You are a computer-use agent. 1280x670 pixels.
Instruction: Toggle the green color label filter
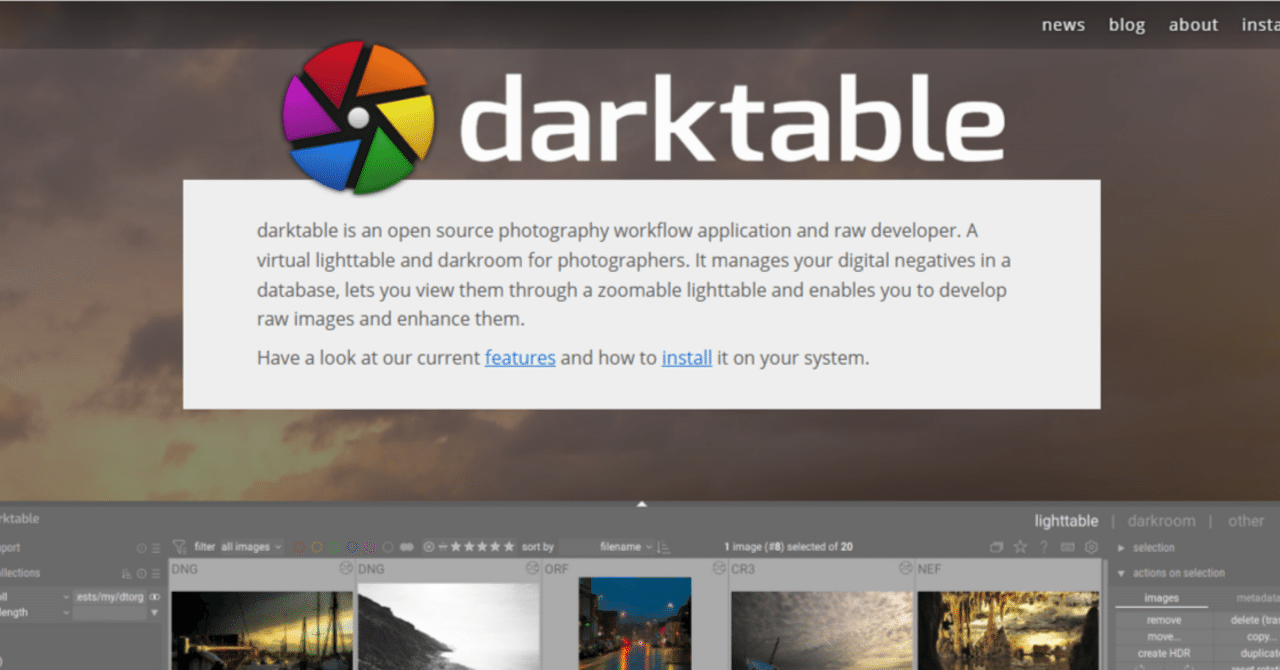coord(336,547)
